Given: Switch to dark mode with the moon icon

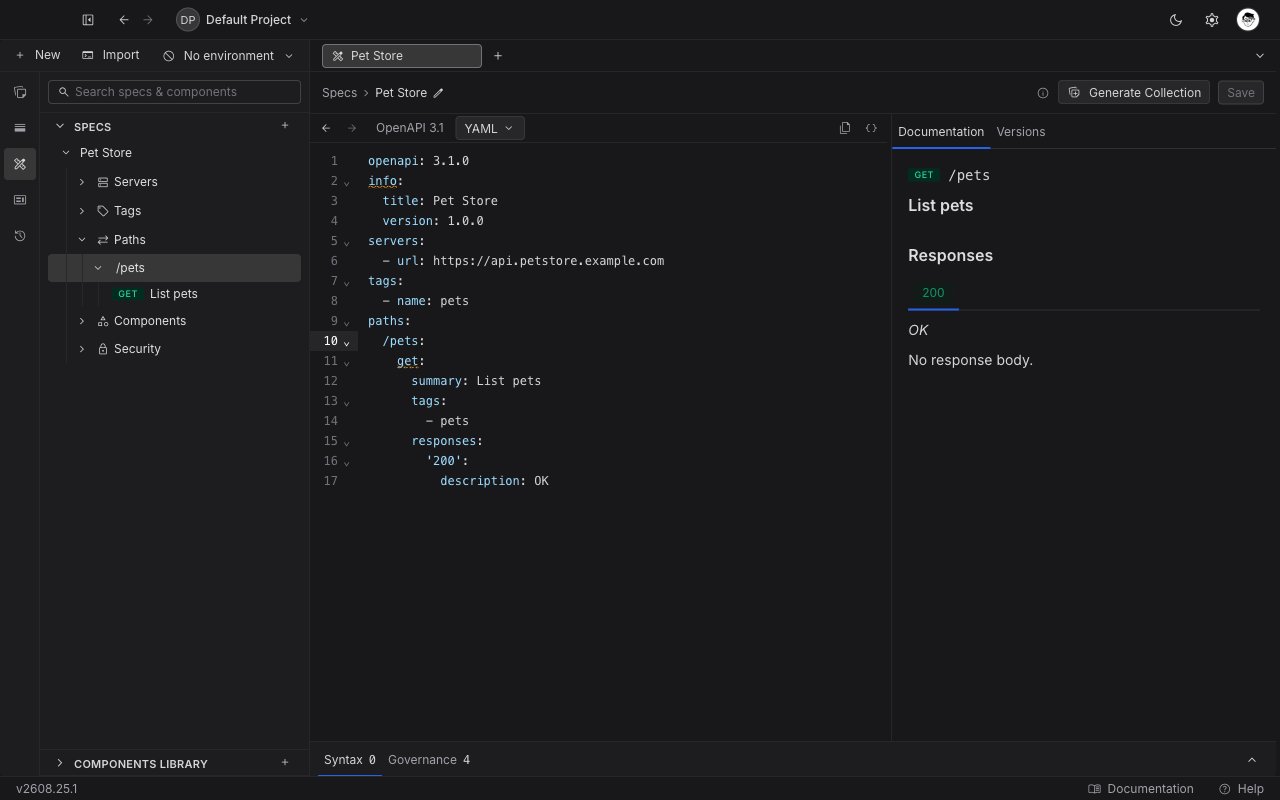Looking at the screenshot, I should [x=1176, y=20].
